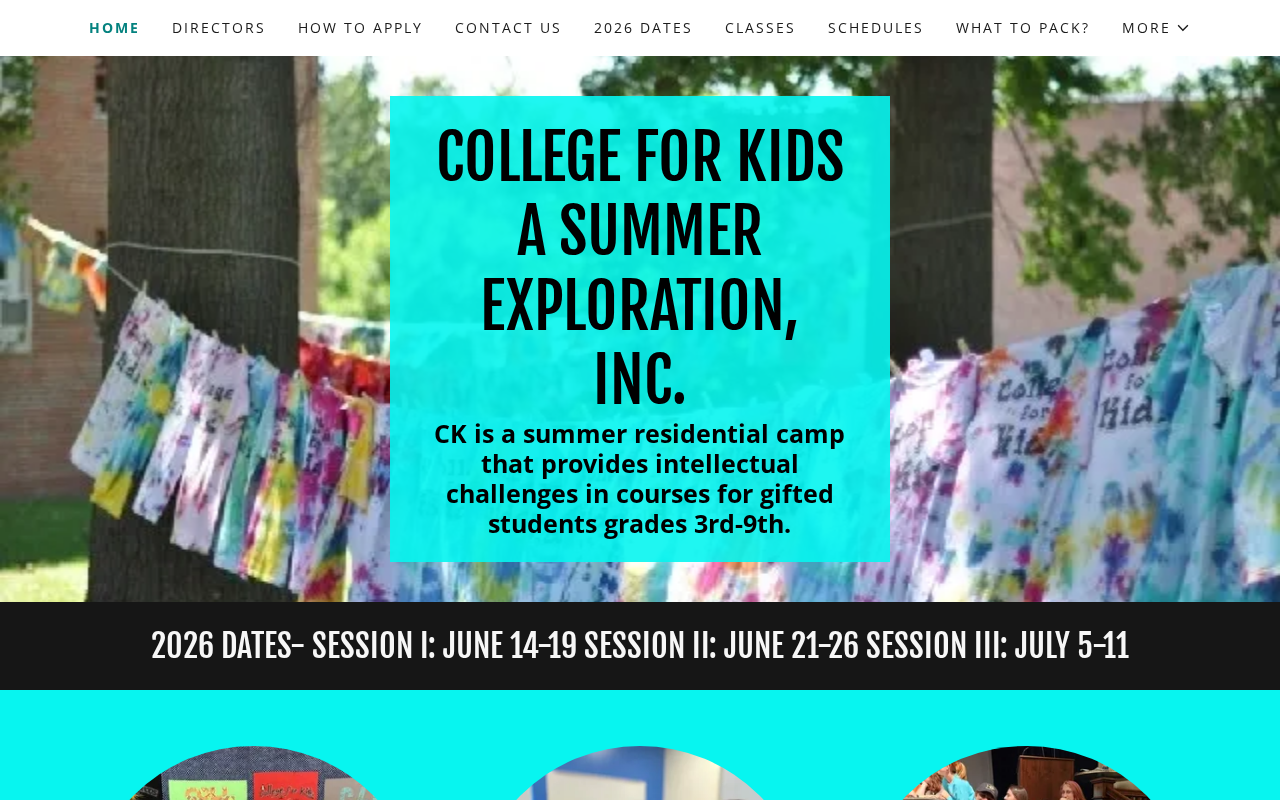Open the HOME navigation link
The height and width of the screenshot is (800, 1280).
click(114, 28)
